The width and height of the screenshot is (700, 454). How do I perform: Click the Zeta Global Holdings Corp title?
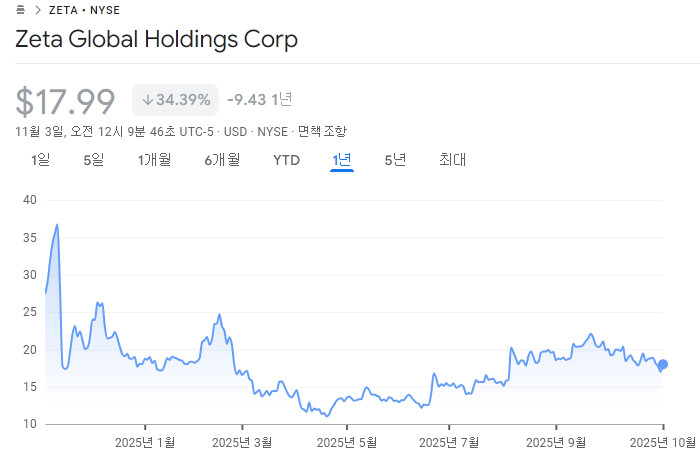coord(156,40)
